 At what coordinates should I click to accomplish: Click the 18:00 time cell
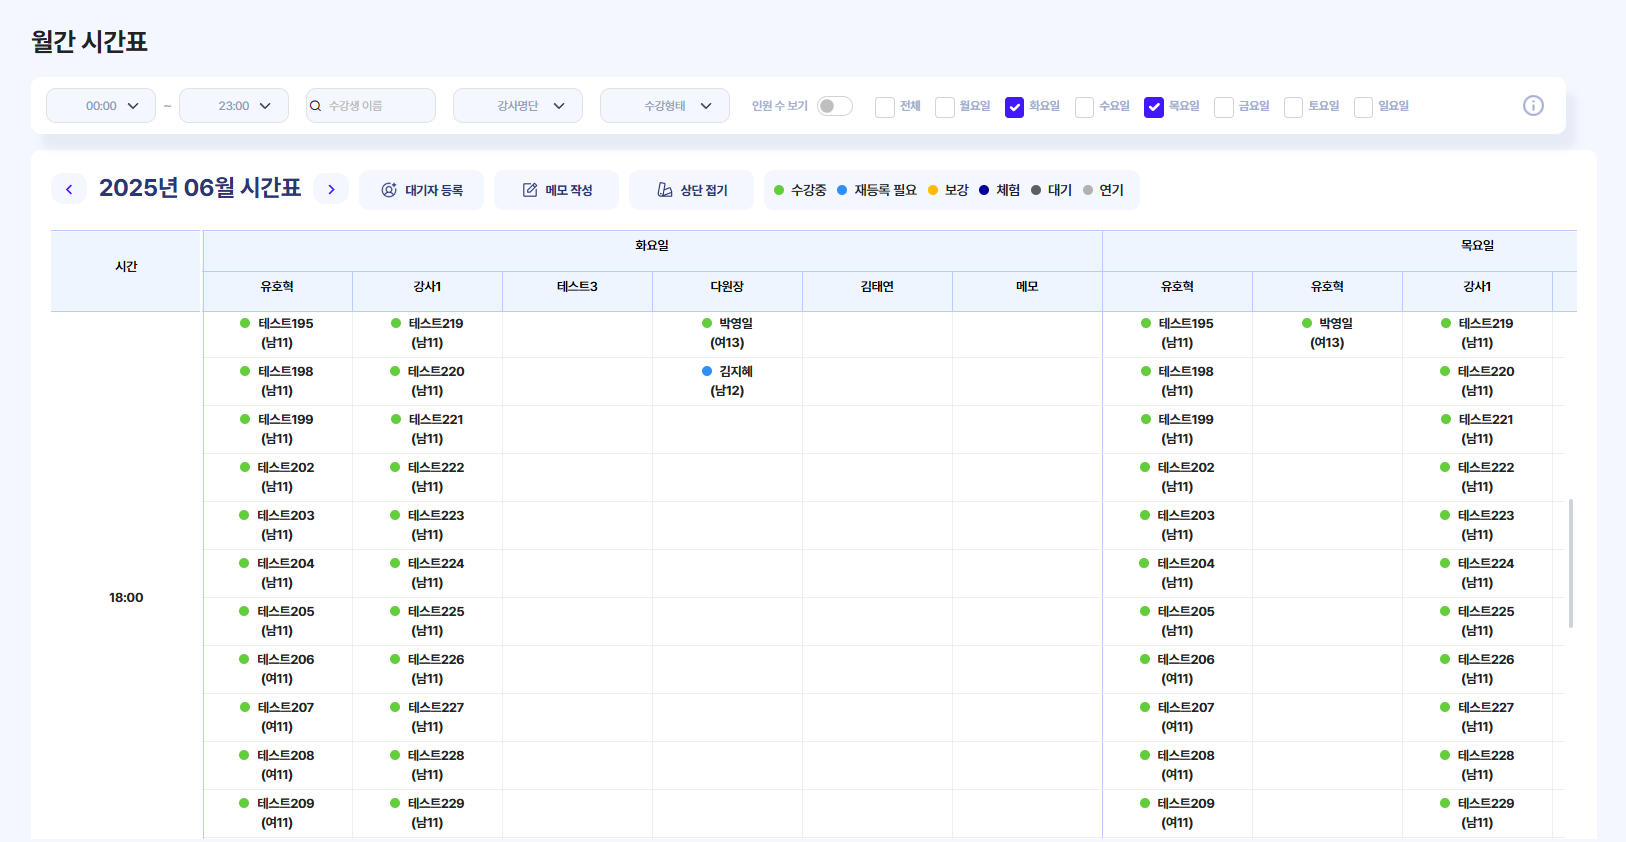(126, 598)
